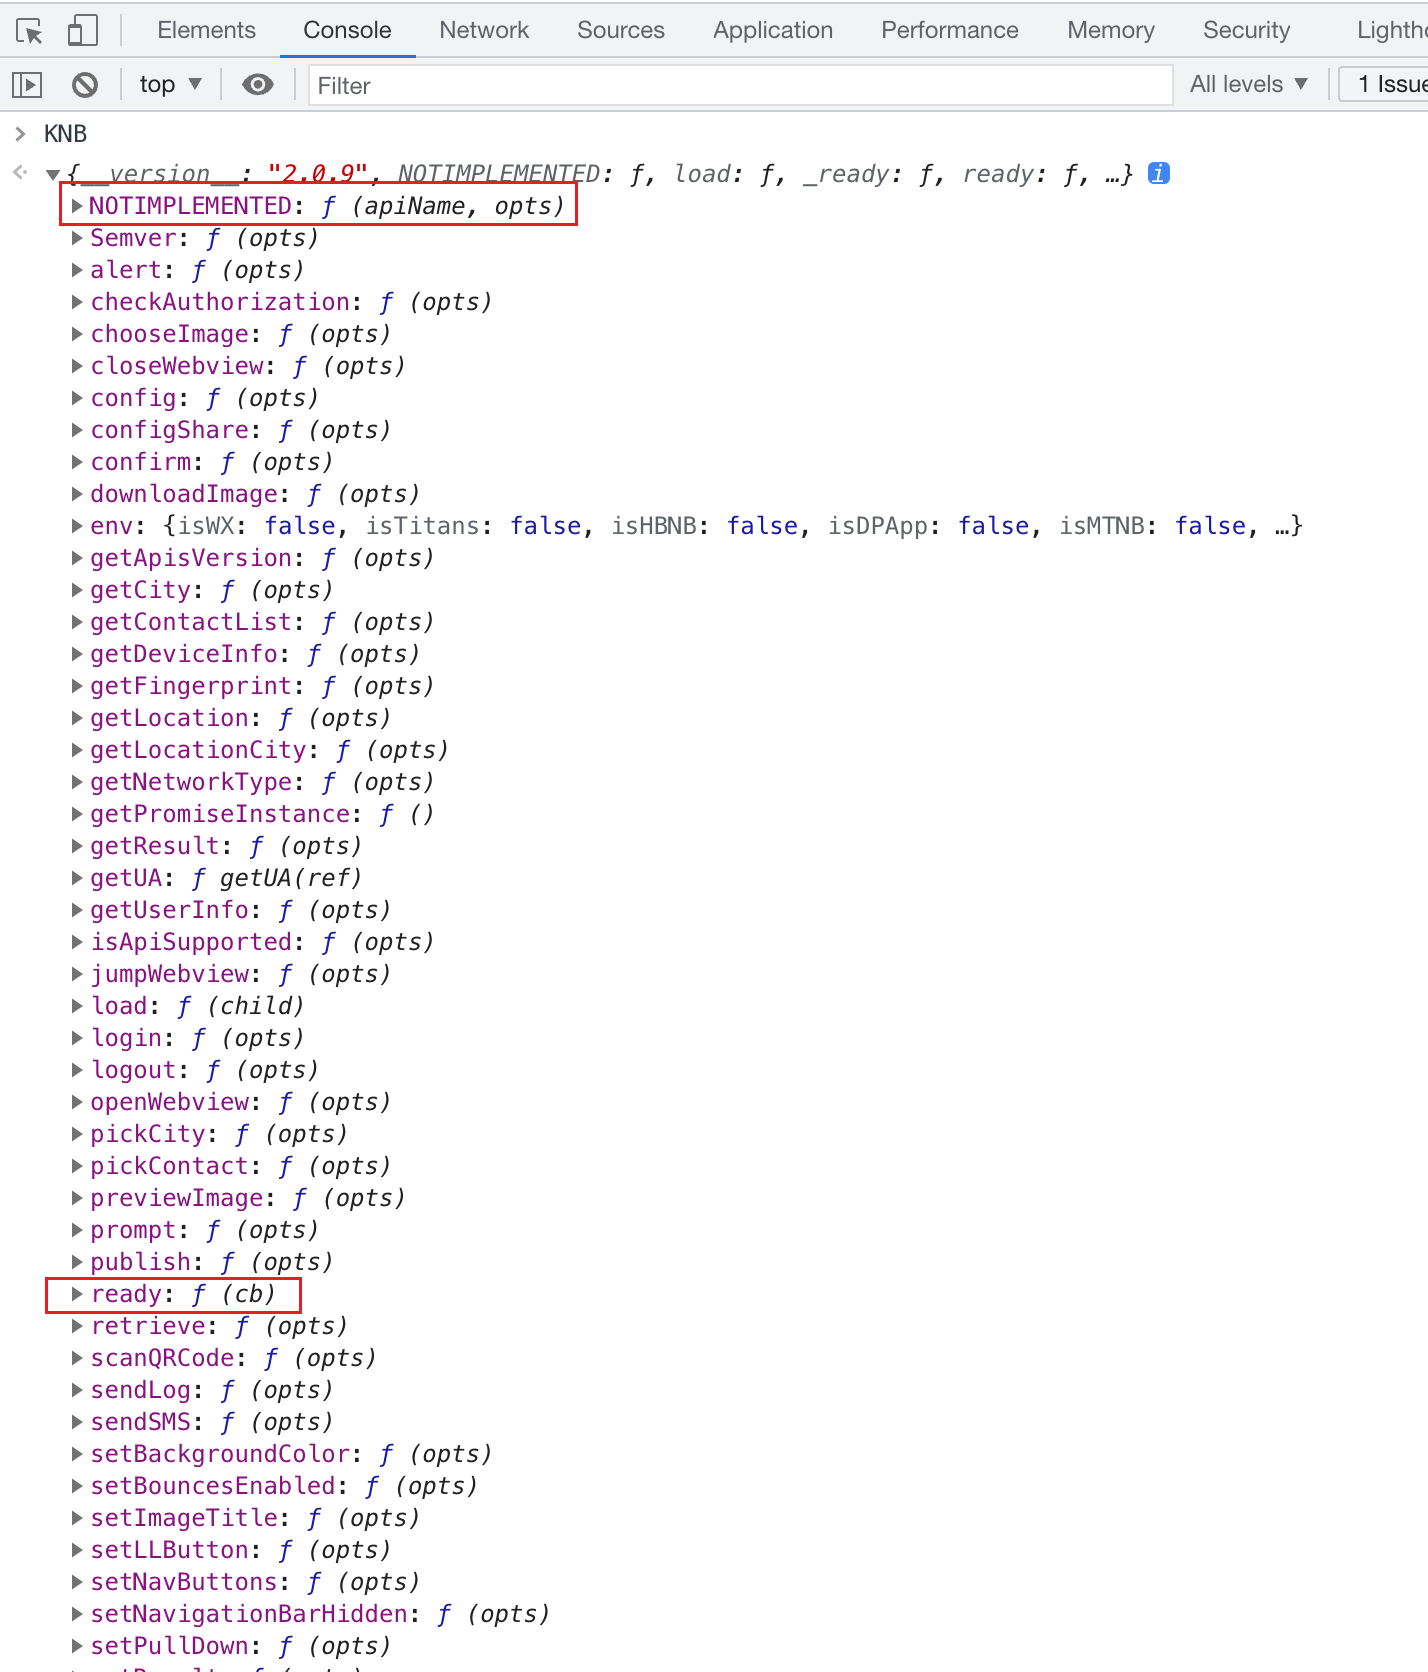Expand the getUA function entry
The image size is (1428, 1672).
click(77, 878)
